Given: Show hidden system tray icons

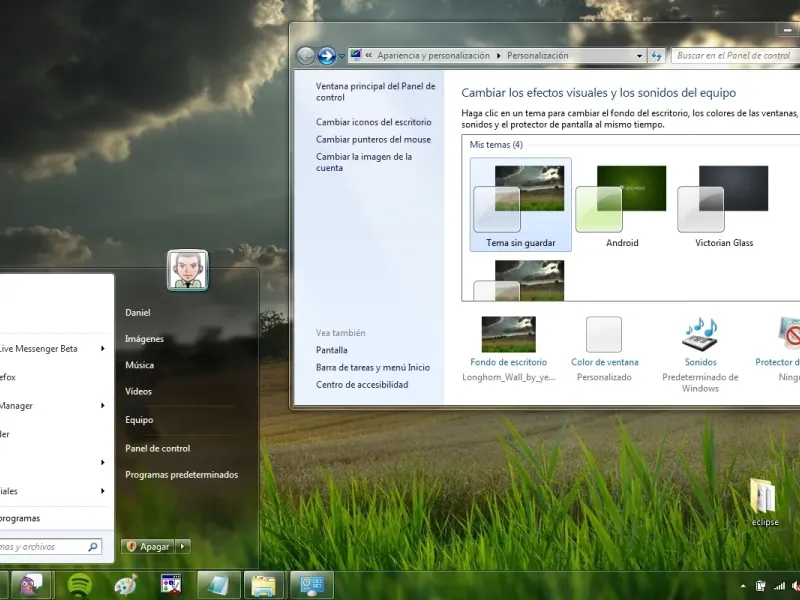Looking at the screenshot, I should tap(743, 585).
